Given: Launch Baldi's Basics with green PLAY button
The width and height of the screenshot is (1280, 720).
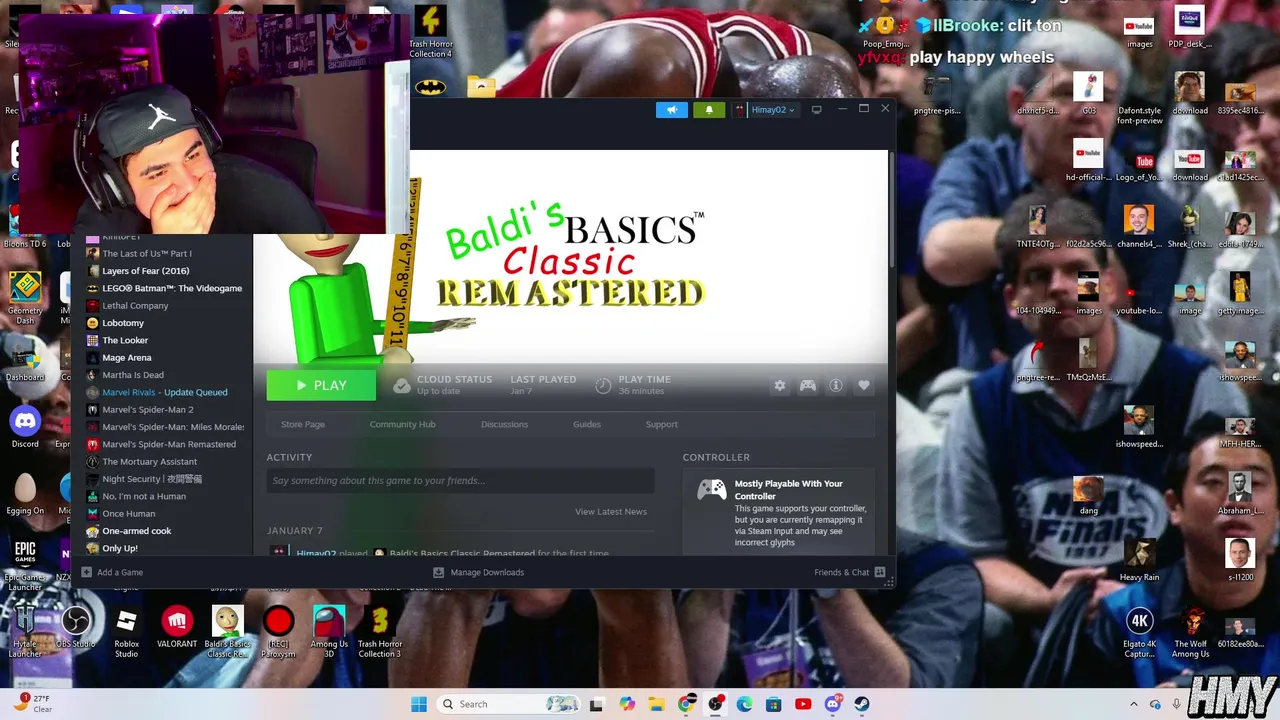Looking at the screenshot, I should [321, 385].
